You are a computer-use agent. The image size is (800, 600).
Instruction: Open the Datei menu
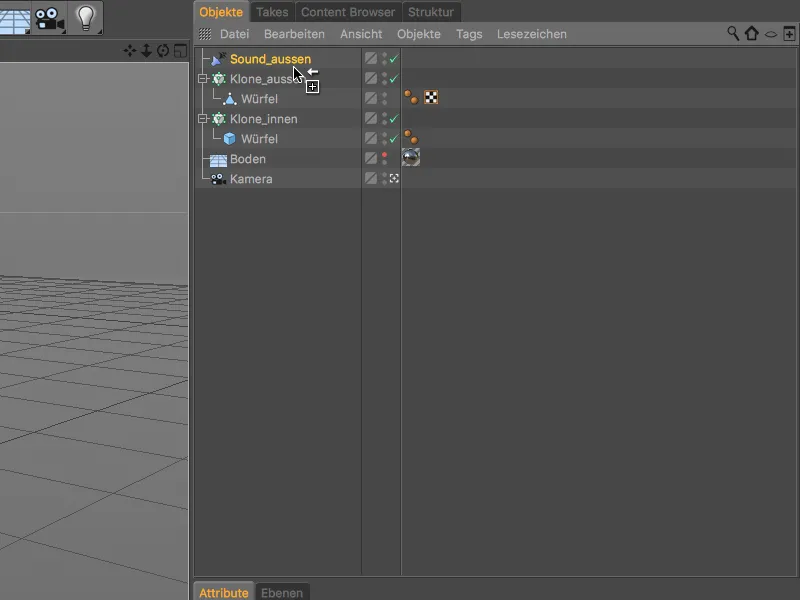[235, 34]
